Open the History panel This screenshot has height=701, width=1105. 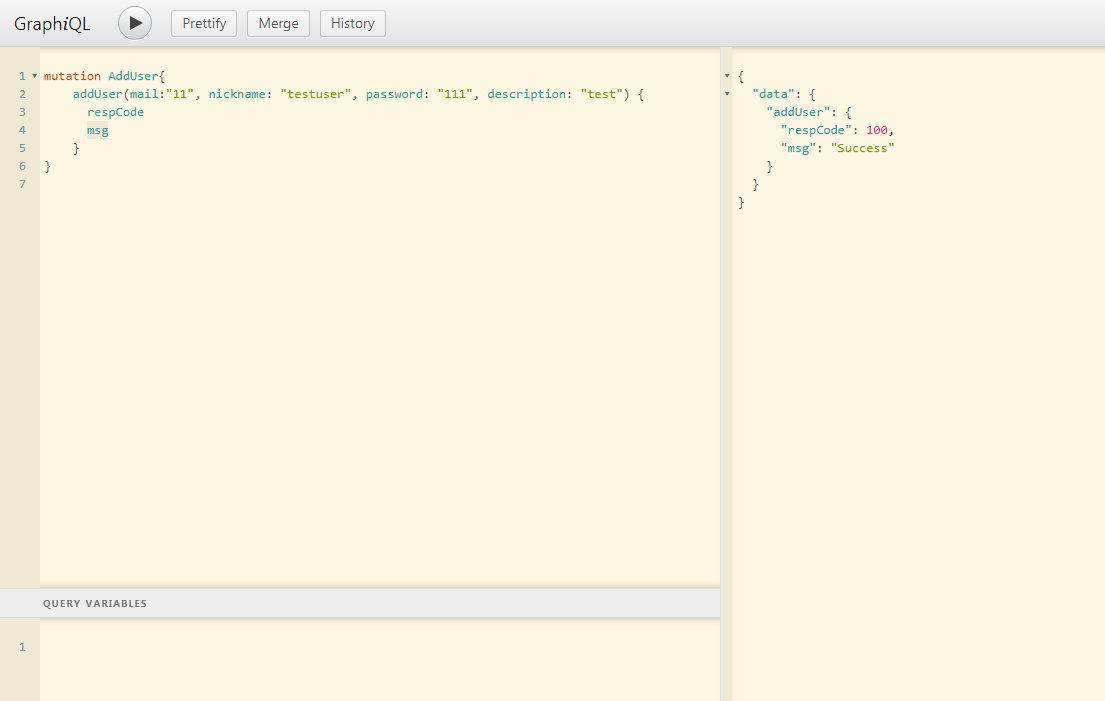352,23
